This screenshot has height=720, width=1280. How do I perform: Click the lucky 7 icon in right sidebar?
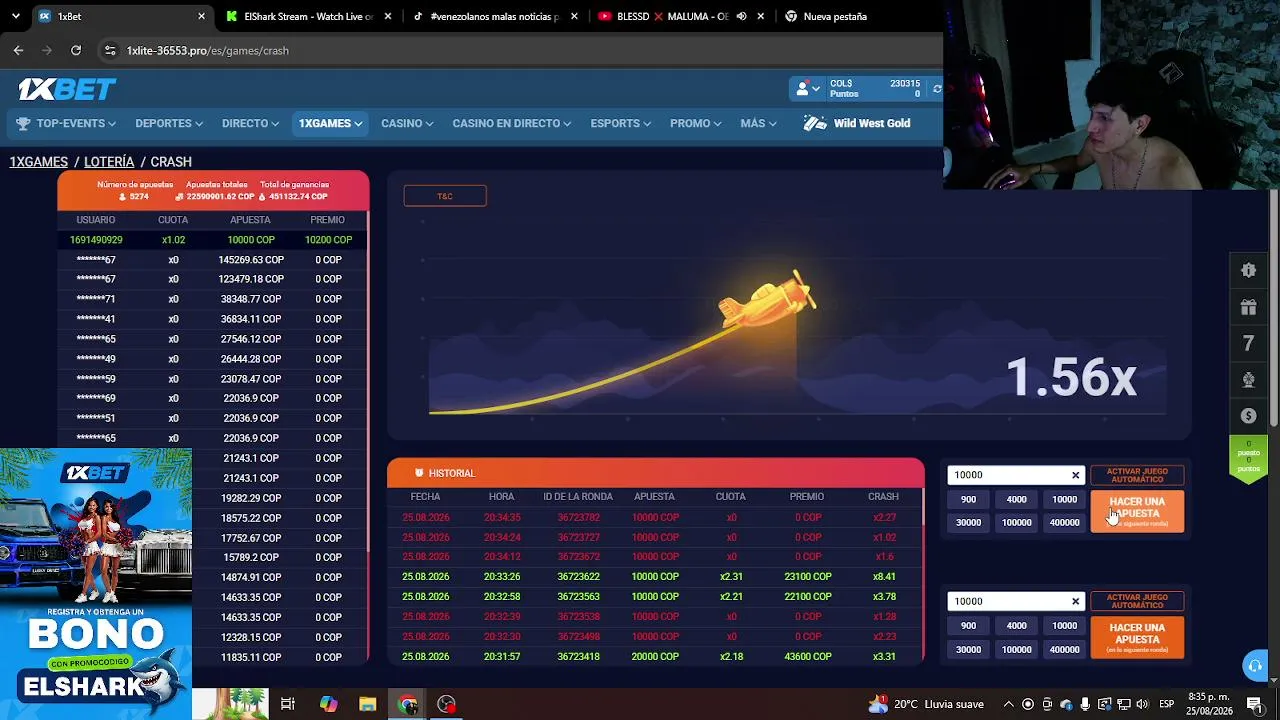tap(1248, 343)
